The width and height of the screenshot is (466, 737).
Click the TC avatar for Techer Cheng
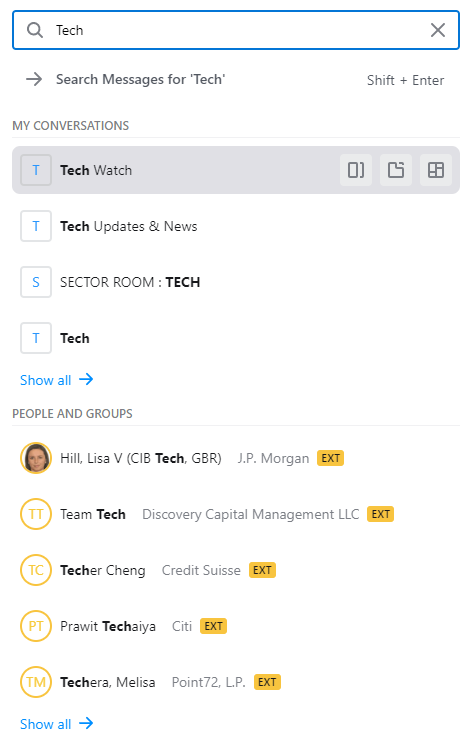[36, 570]
